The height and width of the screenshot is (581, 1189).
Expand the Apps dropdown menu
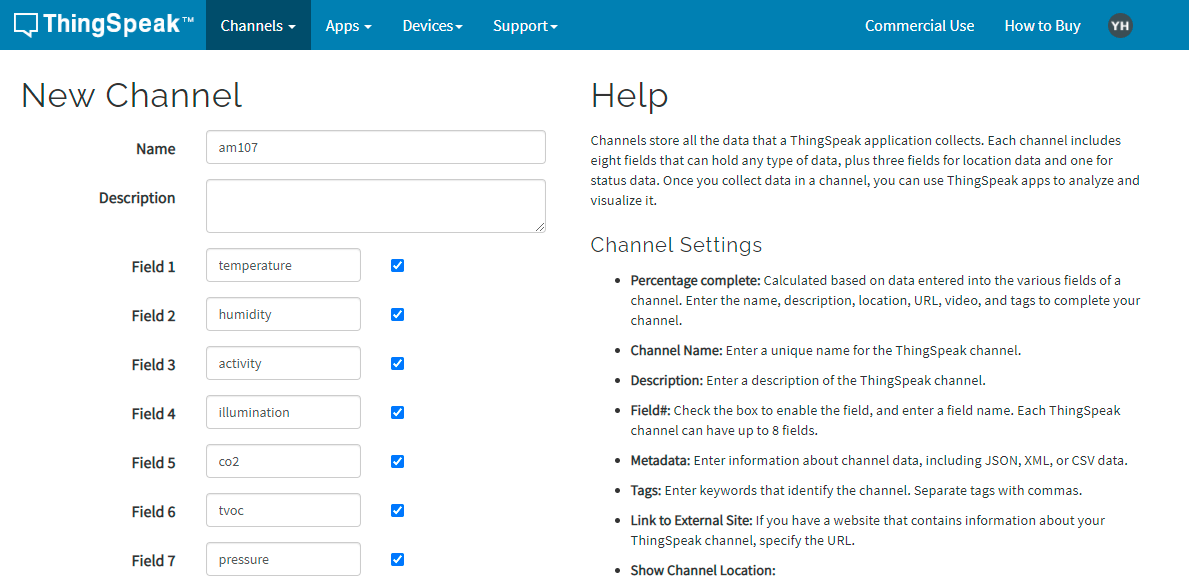pyautogui.click(x=349, y=25)
